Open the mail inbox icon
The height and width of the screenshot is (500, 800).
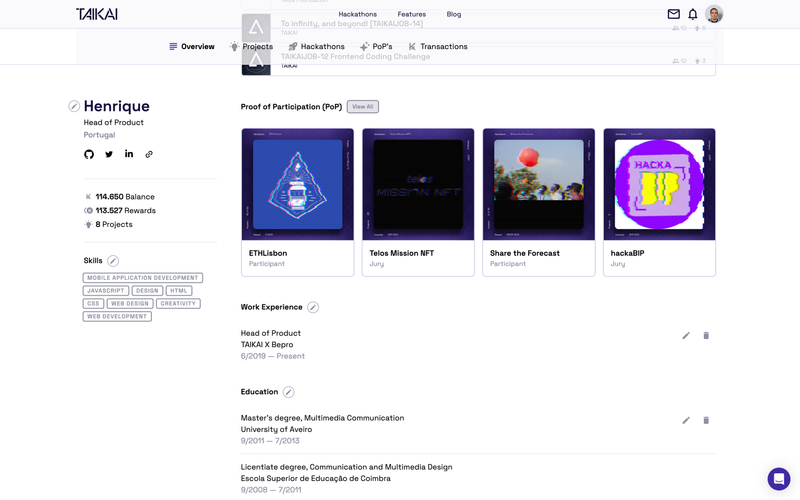tap(673, 14)
